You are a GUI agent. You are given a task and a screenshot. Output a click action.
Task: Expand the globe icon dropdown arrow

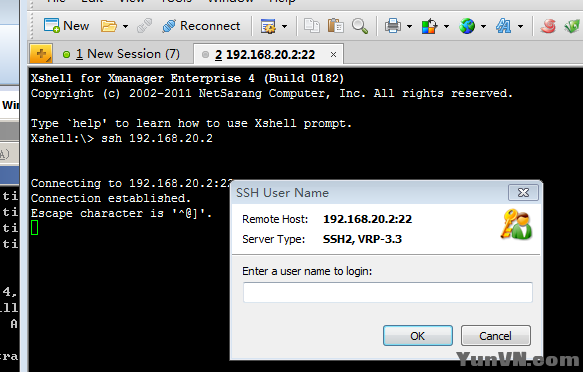pos(483,26)
